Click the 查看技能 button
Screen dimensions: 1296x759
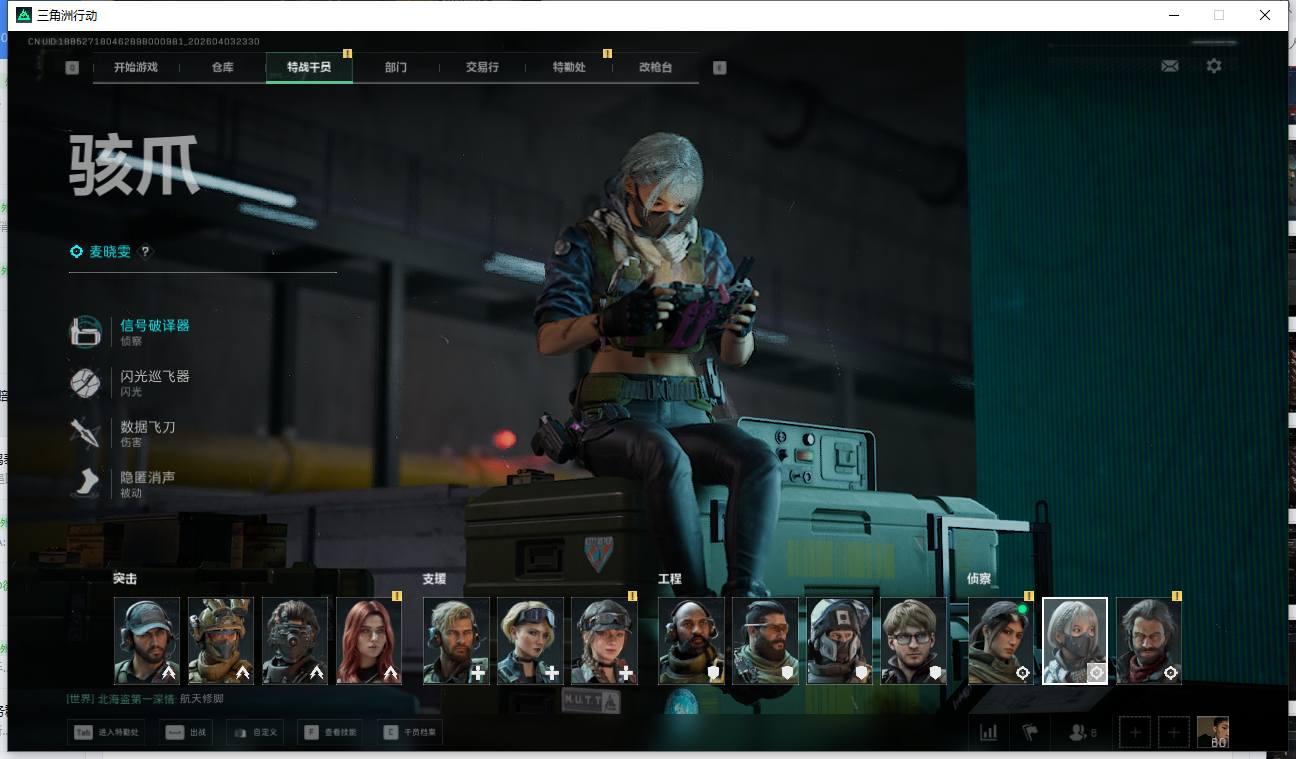336,733
